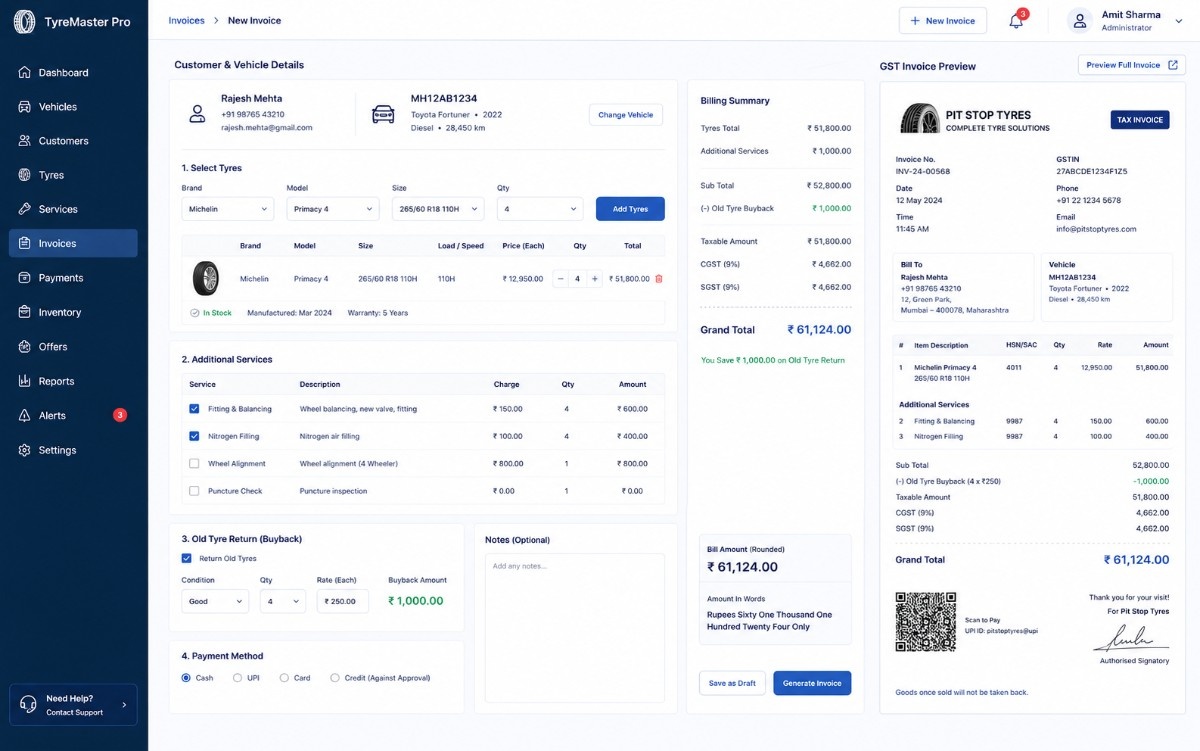Check Puncture Check service

point(194,491)
